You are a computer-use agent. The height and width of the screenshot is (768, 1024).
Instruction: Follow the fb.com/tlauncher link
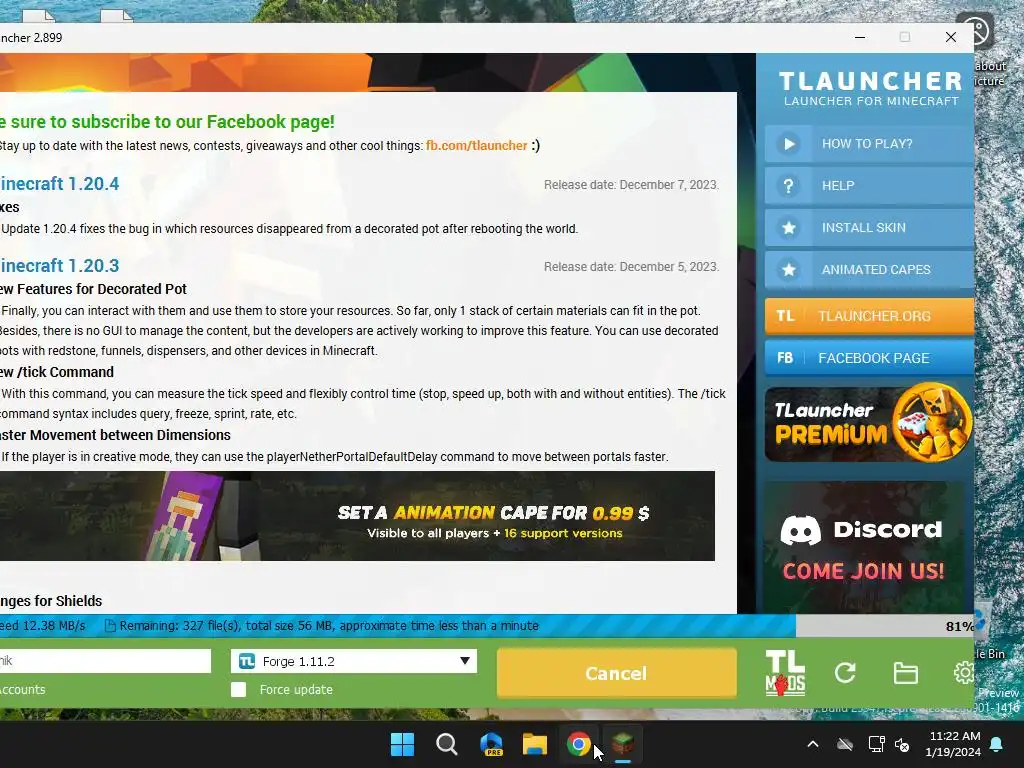click(476, 146)
